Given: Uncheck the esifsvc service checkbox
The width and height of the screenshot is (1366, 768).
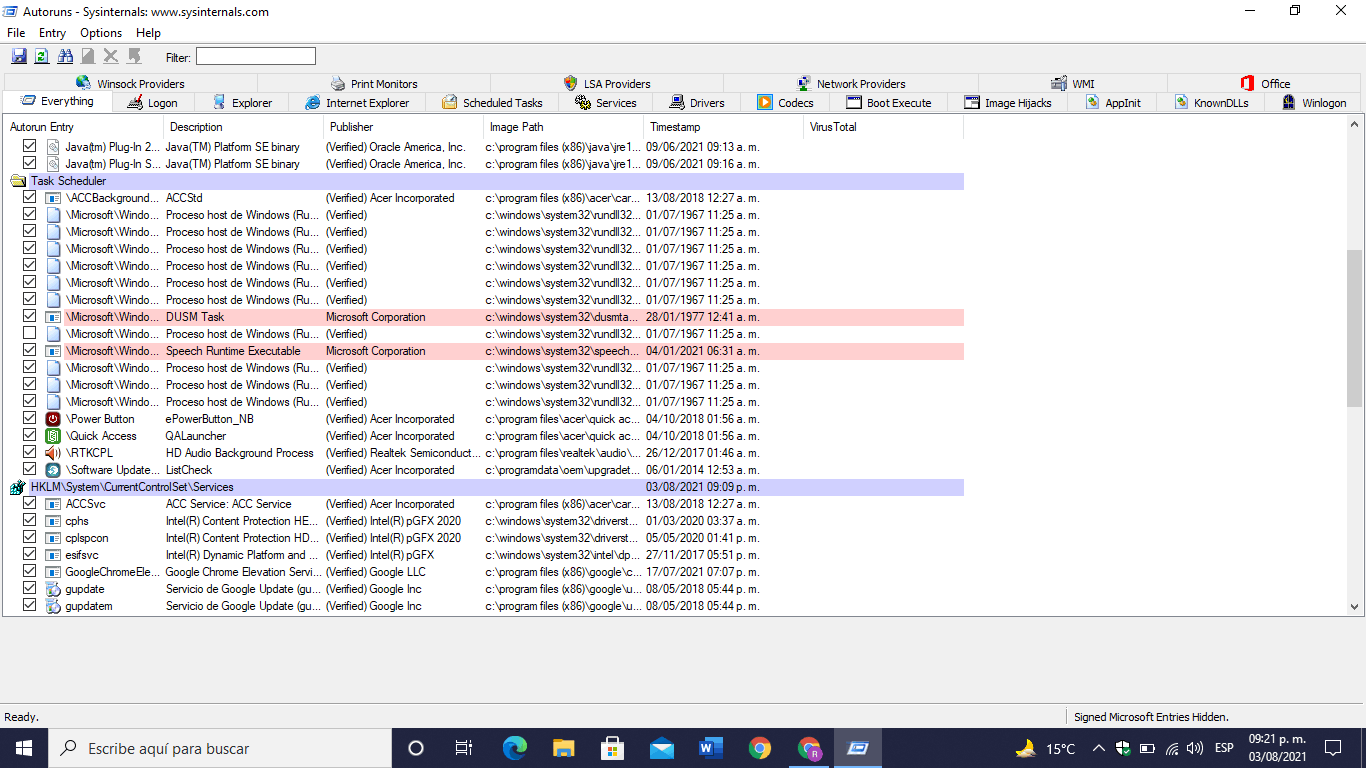Looking at the screenshot, I should [30, 555].
